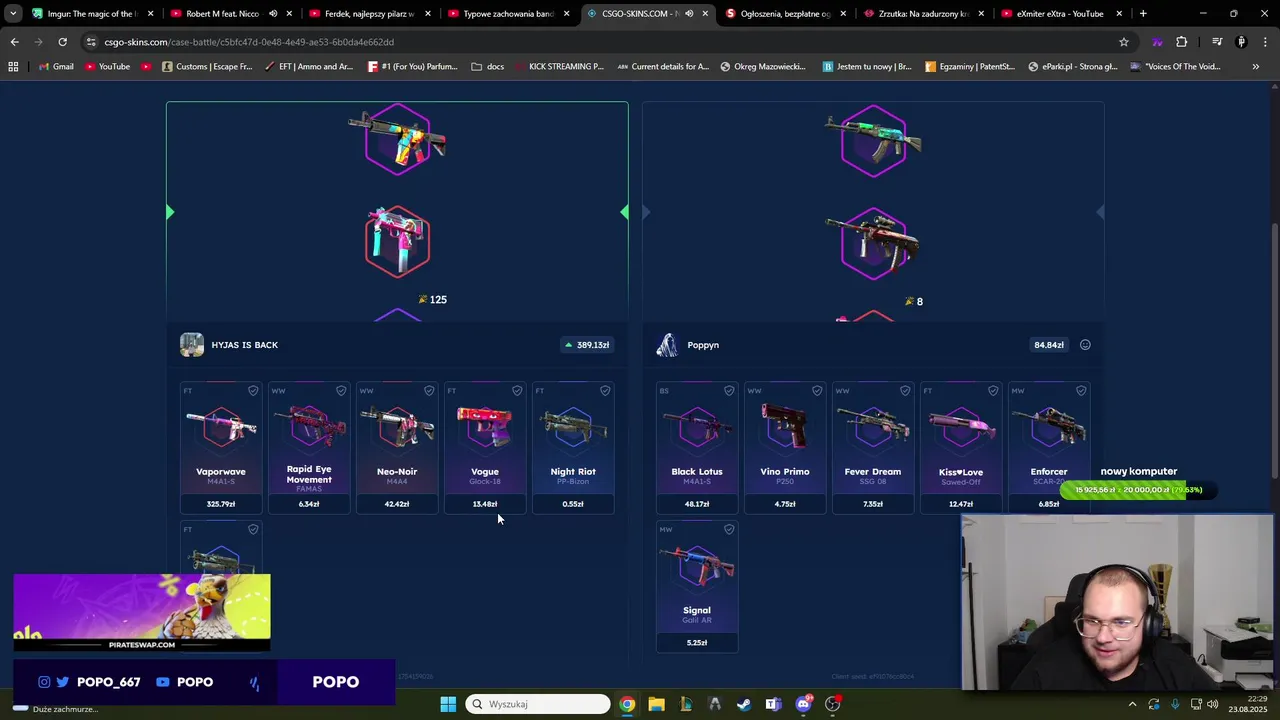The height and width of the screenshot is (720, 1280).
Task: Click the Wyszukaj taskbar search box
Action: [x=538, y=704]
